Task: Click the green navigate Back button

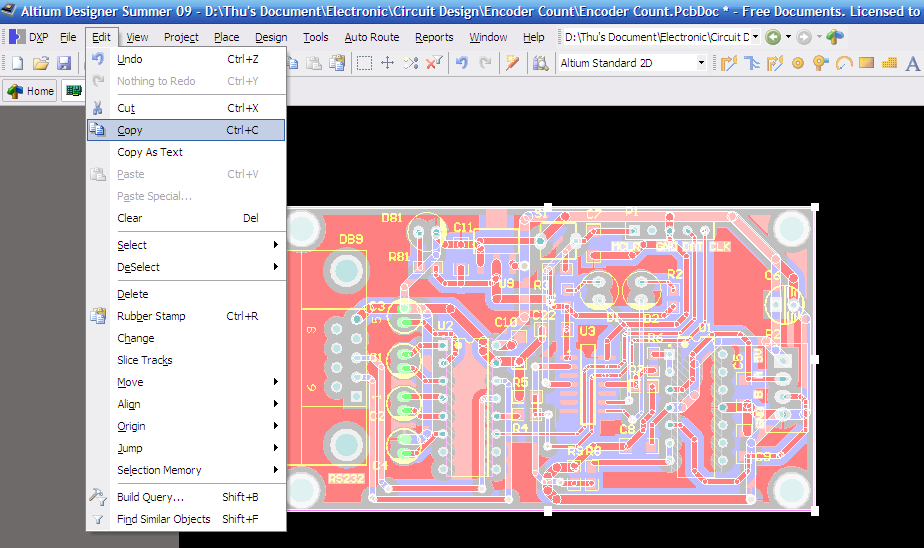Action: [773, 37]
